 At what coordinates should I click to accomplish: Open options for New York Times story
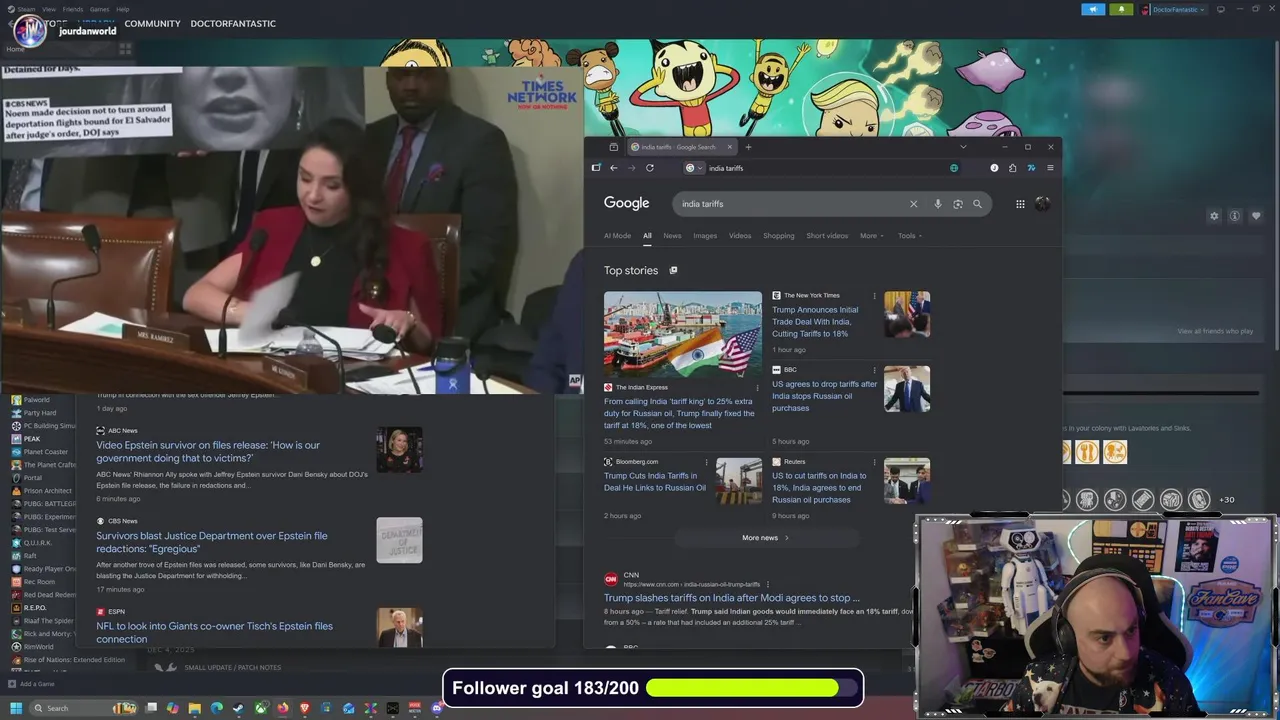pyautogui.click(x=874, y=296)
